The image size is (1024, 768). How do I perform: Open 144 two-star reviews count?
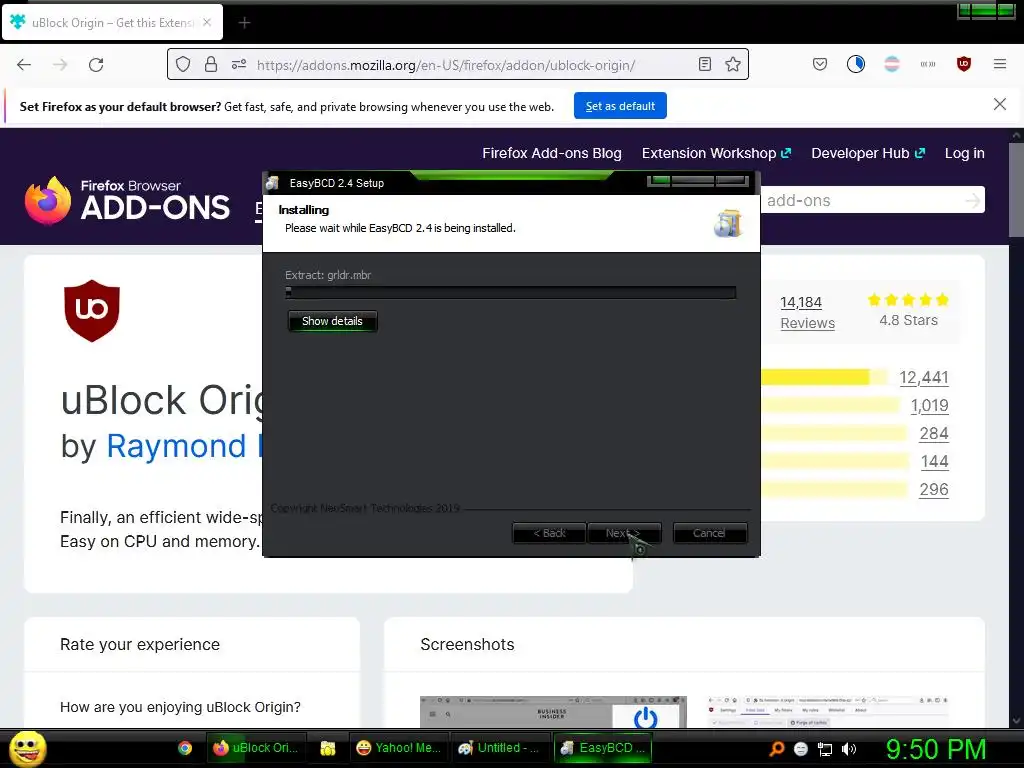click(x=935, y=462)
